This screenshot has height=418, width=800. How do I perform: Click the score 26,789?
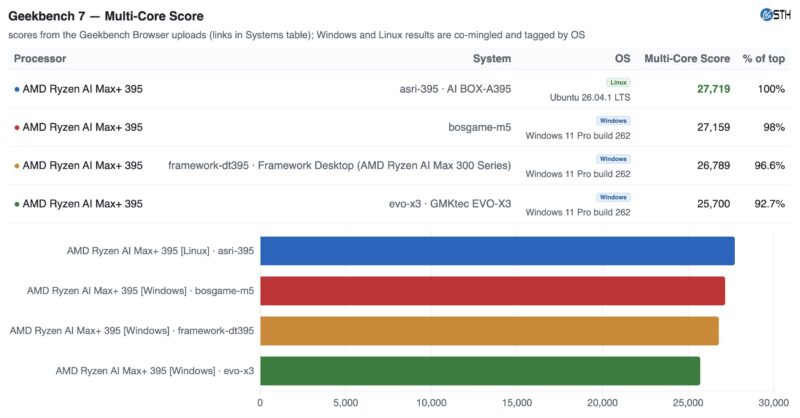pyautogui.click(x=714, y=165)
